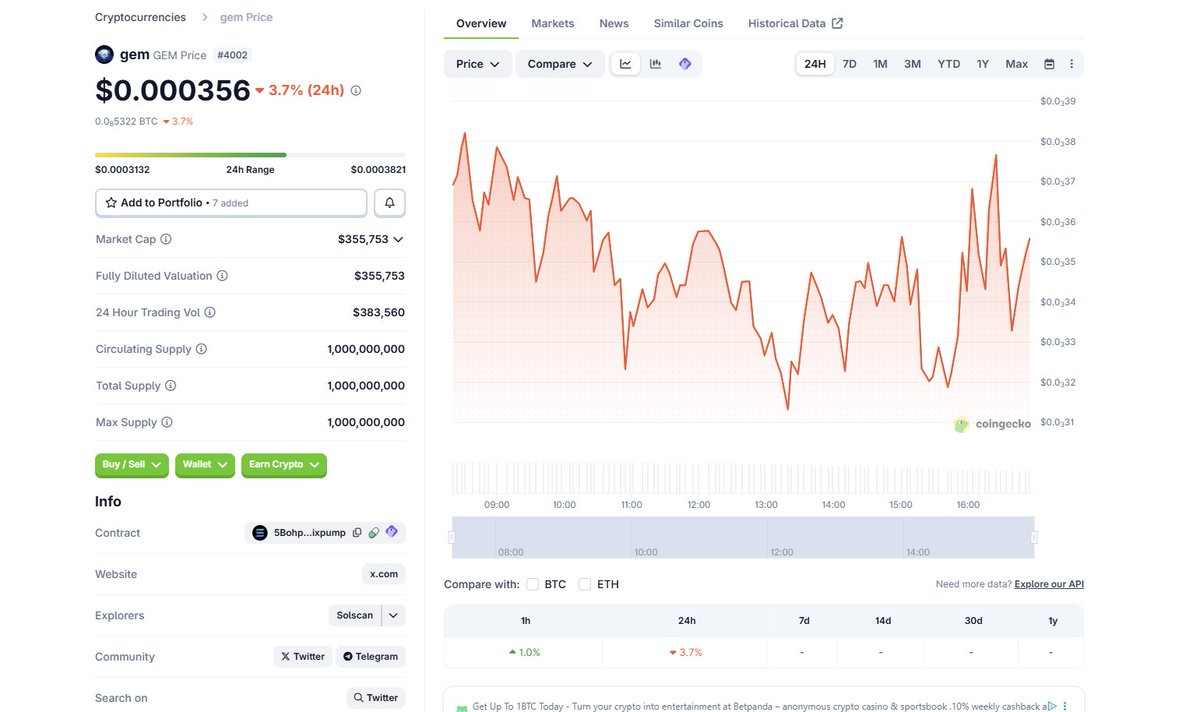The image size is (1200, 712).
Task: Open the Compare dropdown
Action: [x=560, y=64]
